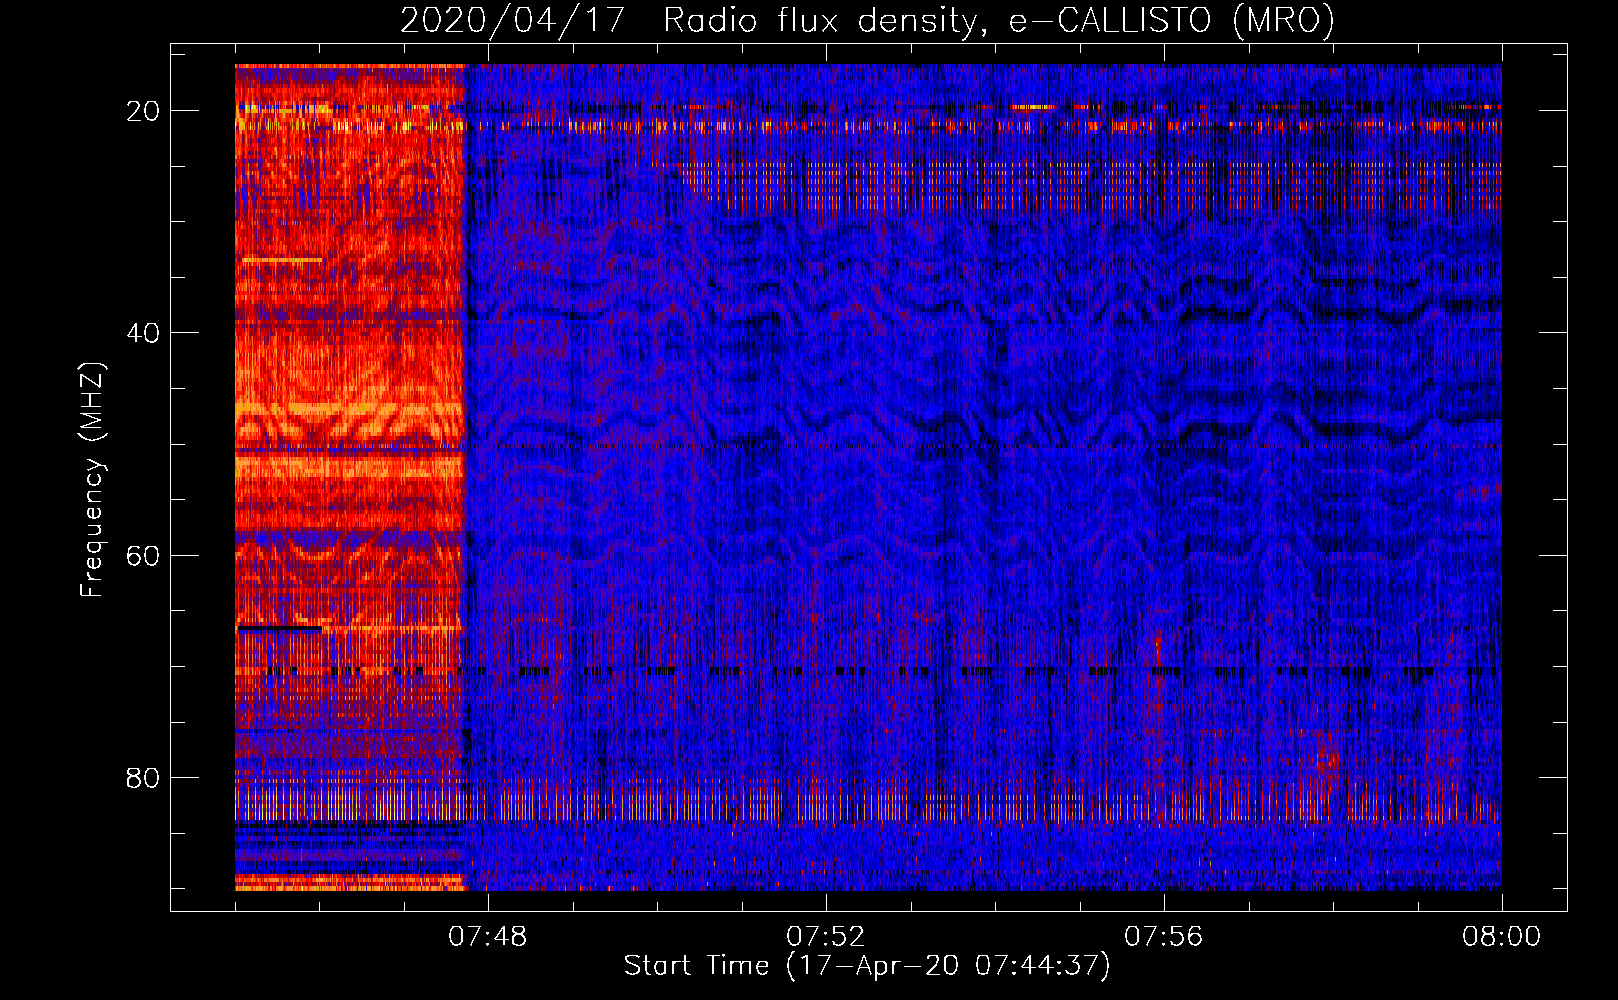Image resolution: width=1618 pixels, height=1000 pixels.
Task: Click the 07:52 time tick label
Action: (x=825, y=936)
